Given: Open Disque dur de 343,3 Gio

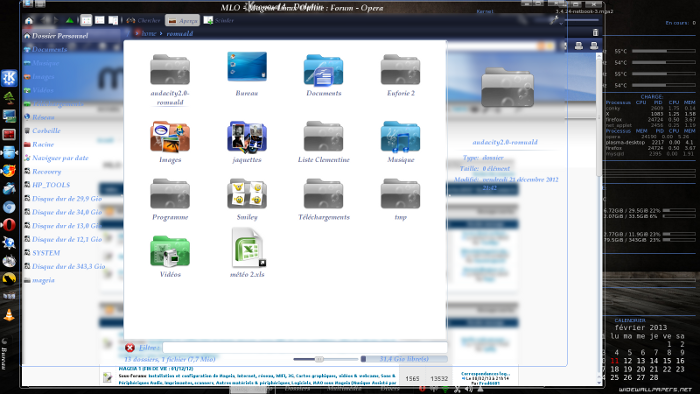Looking at the screenshot, I should pos(68,266).
